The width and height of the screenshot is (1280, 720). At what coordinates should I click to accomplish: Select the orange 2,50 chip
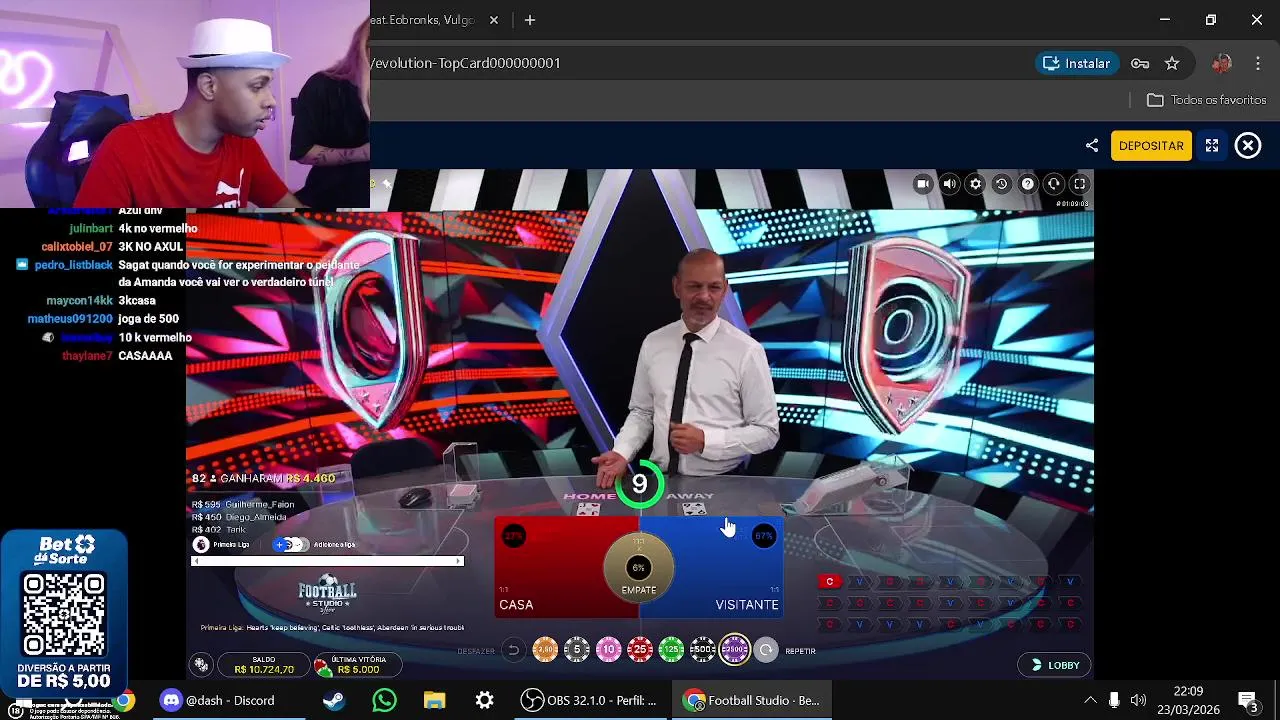pos(545,651)
